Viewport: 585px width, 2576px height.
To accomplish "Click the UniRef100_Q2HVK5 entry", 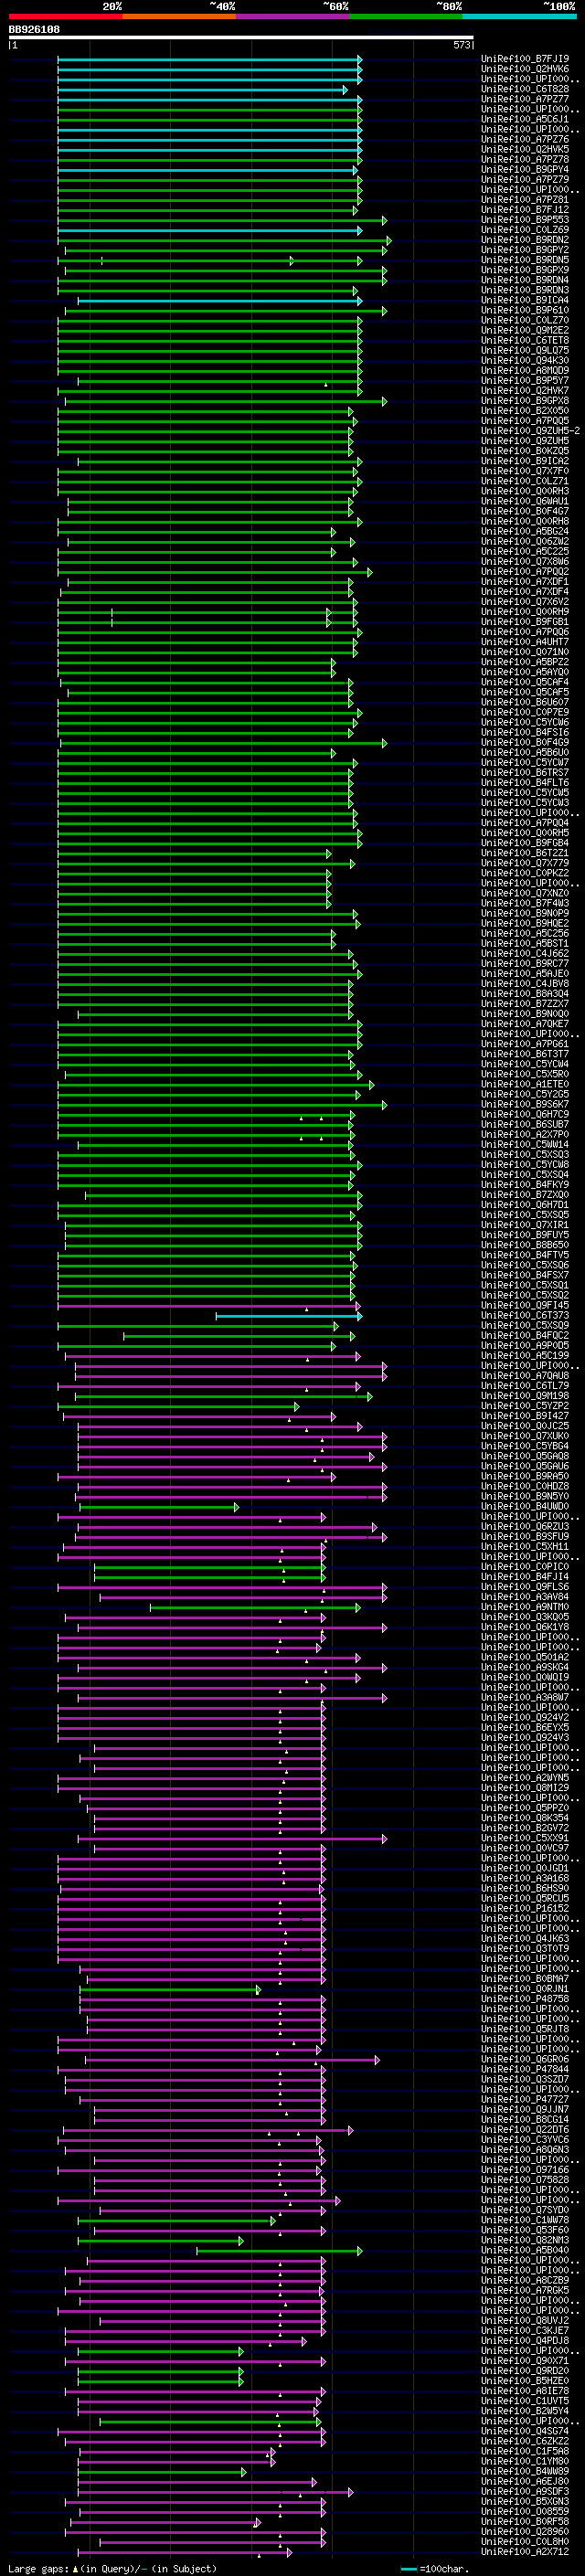I will click(525, 149).
